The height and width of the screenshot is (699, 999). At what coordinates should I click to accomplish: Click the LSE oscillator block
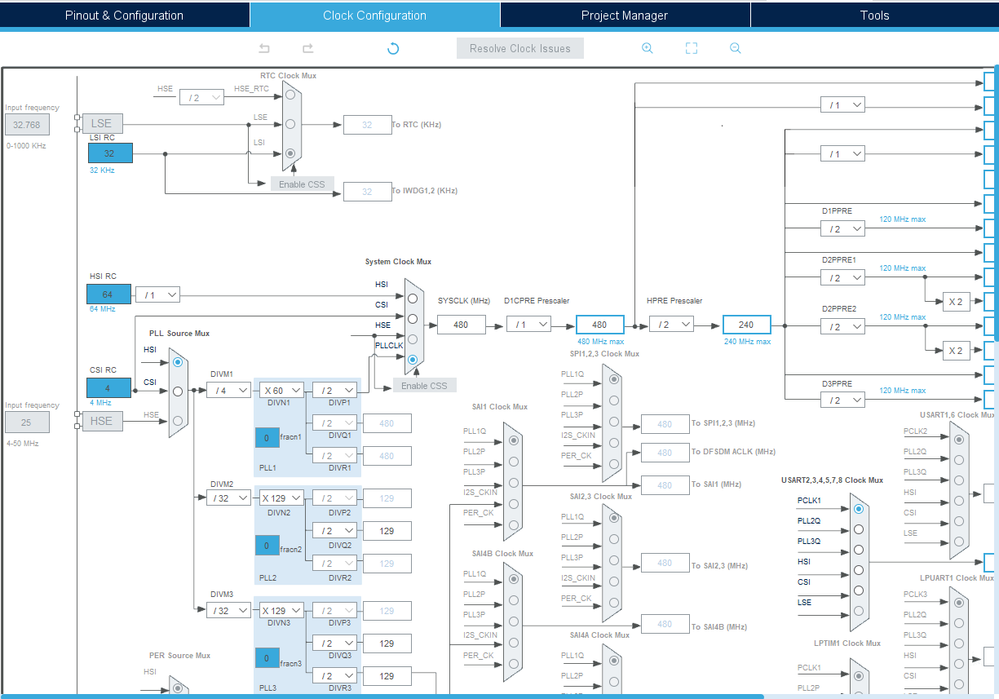(101, 124)
